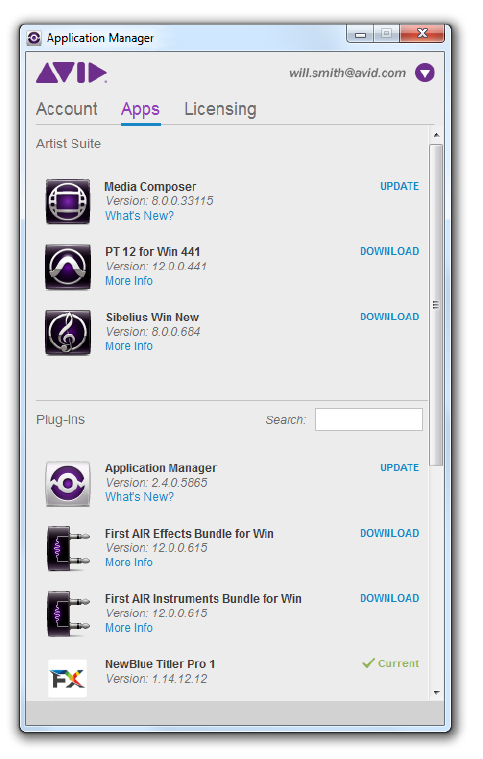483x759 pixels.
Task: Click the PT 12 for Win 441 title
Action: (x=152, y=252)
